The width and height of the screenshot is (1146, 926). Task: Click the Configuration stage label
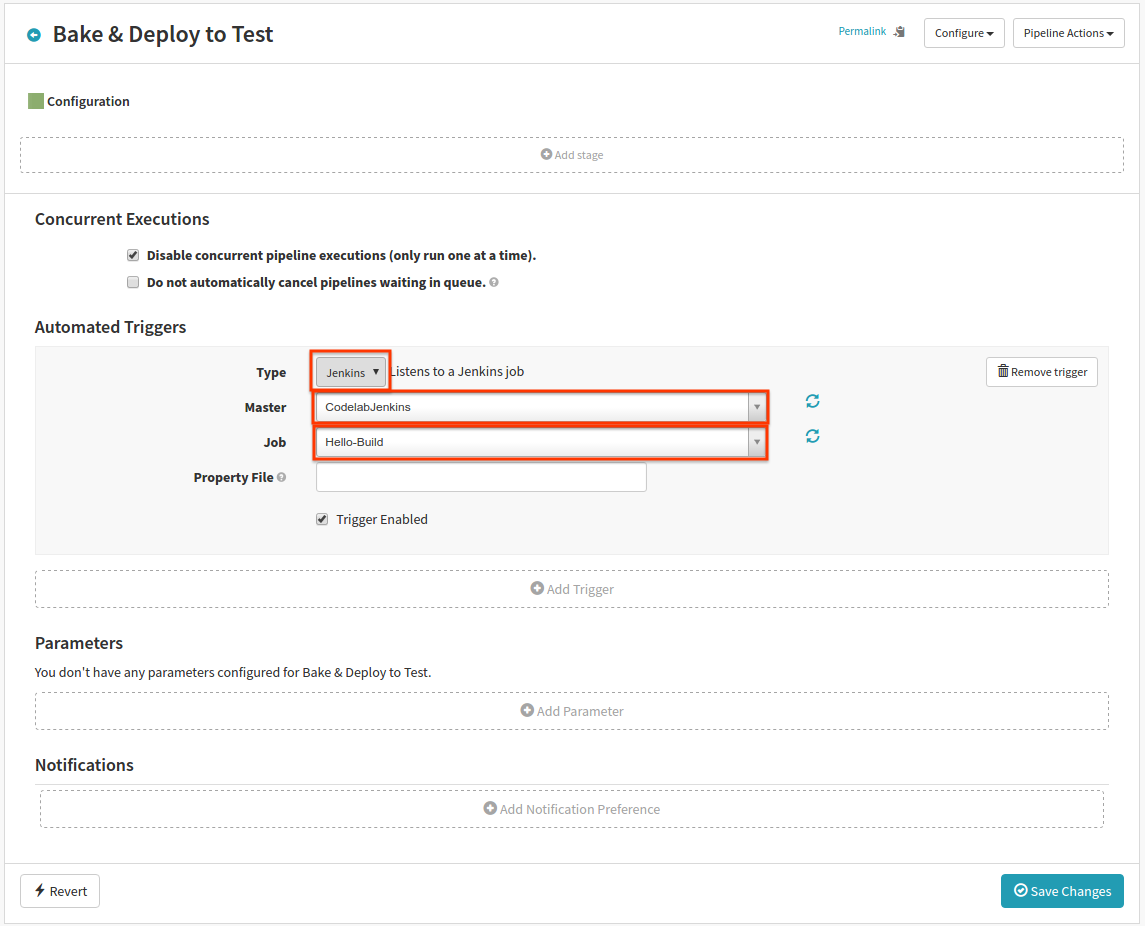(88, 102)
